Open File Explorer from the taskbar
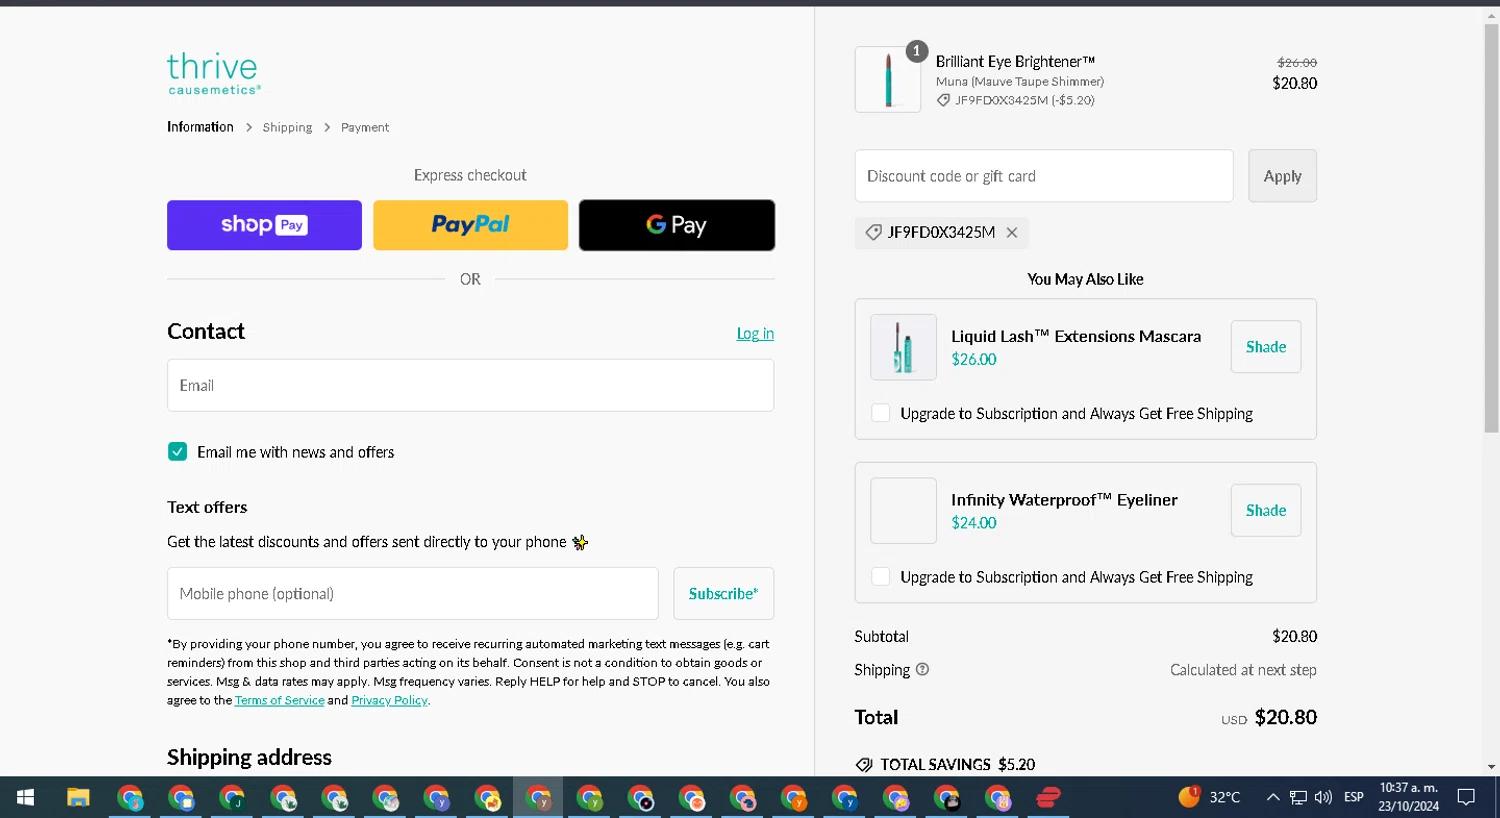 pos(78,797)
